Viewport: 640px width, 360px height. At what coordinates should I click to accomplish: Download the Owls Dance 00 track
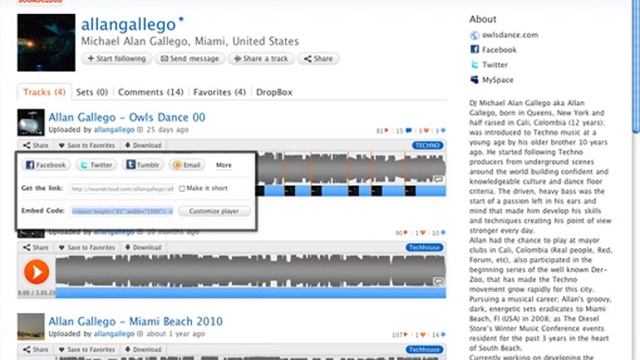coord(143,145)
